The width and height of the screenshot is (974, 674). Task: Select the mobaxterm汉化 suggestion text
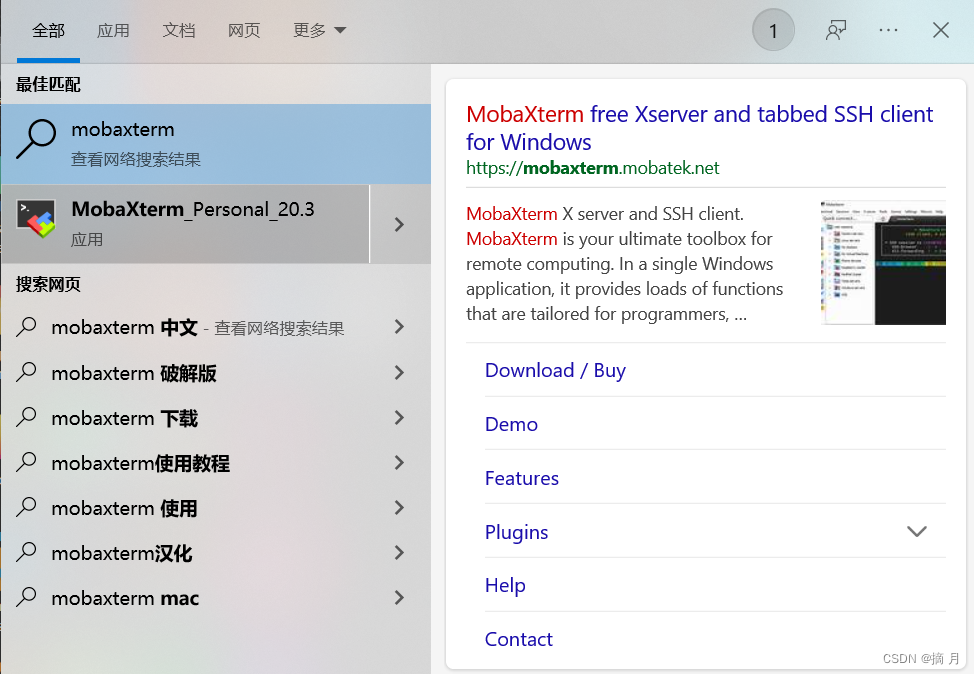pyautogui.click(x=122, y=553)
